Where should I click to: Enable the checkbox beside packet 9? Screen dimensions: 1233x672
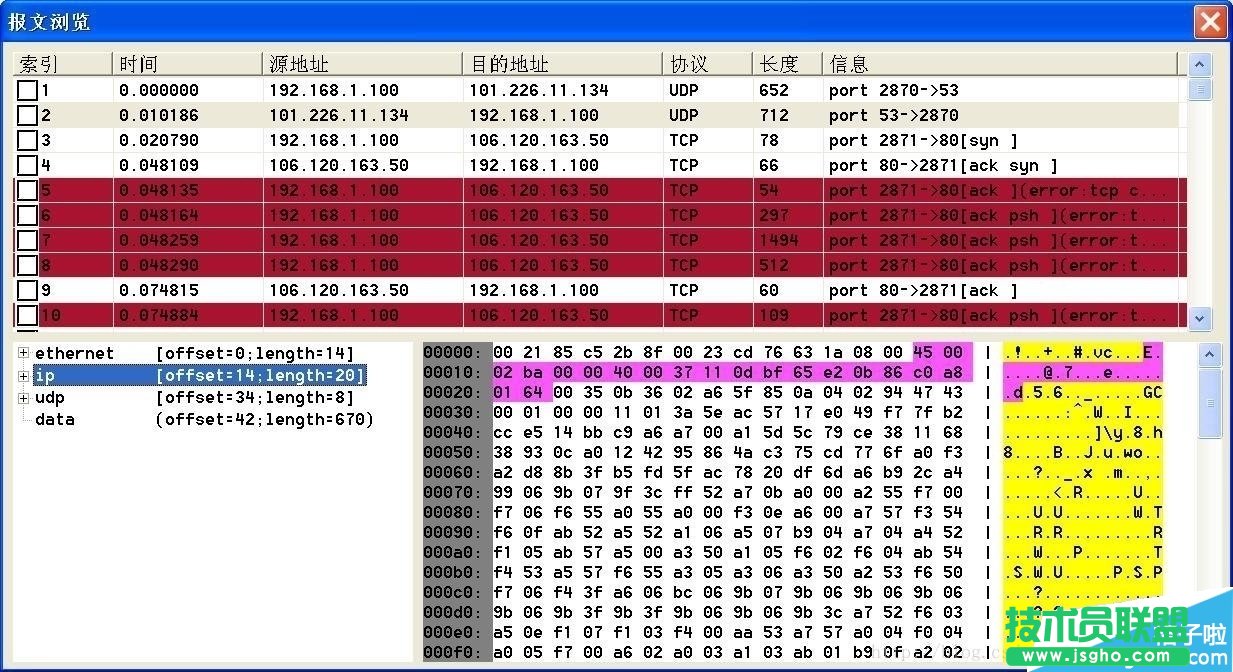pos(27,290)
